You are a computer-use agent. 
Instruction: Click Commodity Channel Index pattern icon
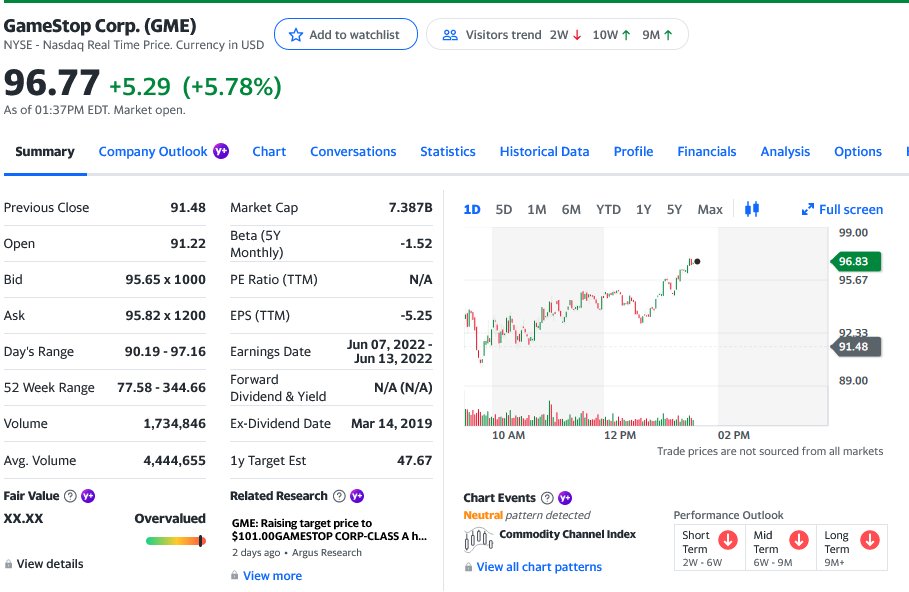[x=478, y=539]
